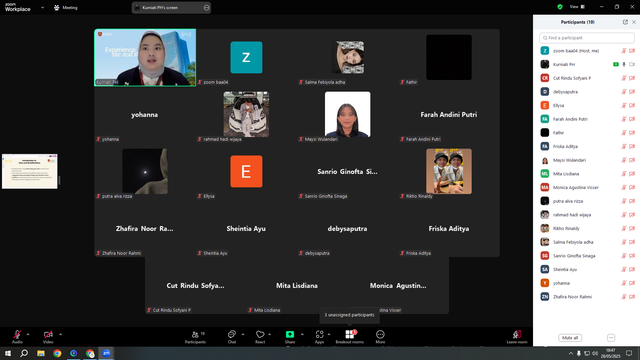The width and height of the screenshot is (640, 360).
Task: Select Cut Rindu Sofyani P in list
Action: click(x=587, y=78)
